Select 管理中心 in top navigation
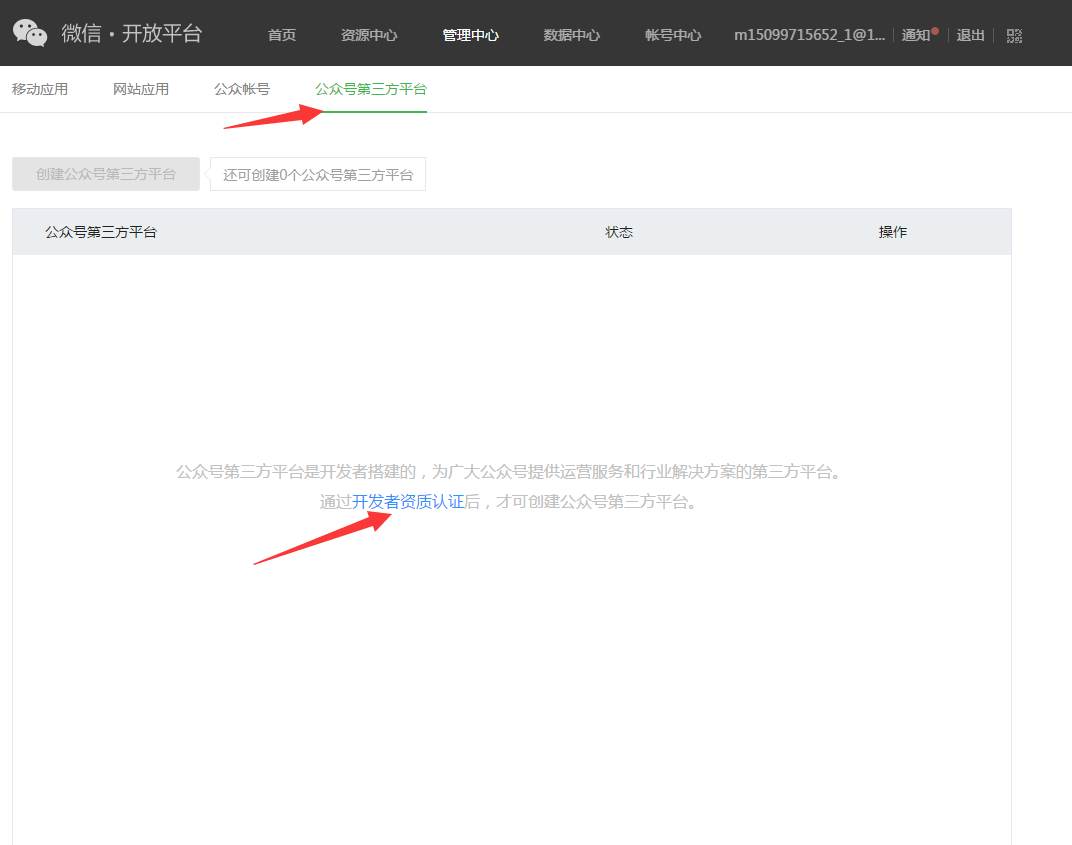The width and height of the screenshot is (1072, 845). 470,35
